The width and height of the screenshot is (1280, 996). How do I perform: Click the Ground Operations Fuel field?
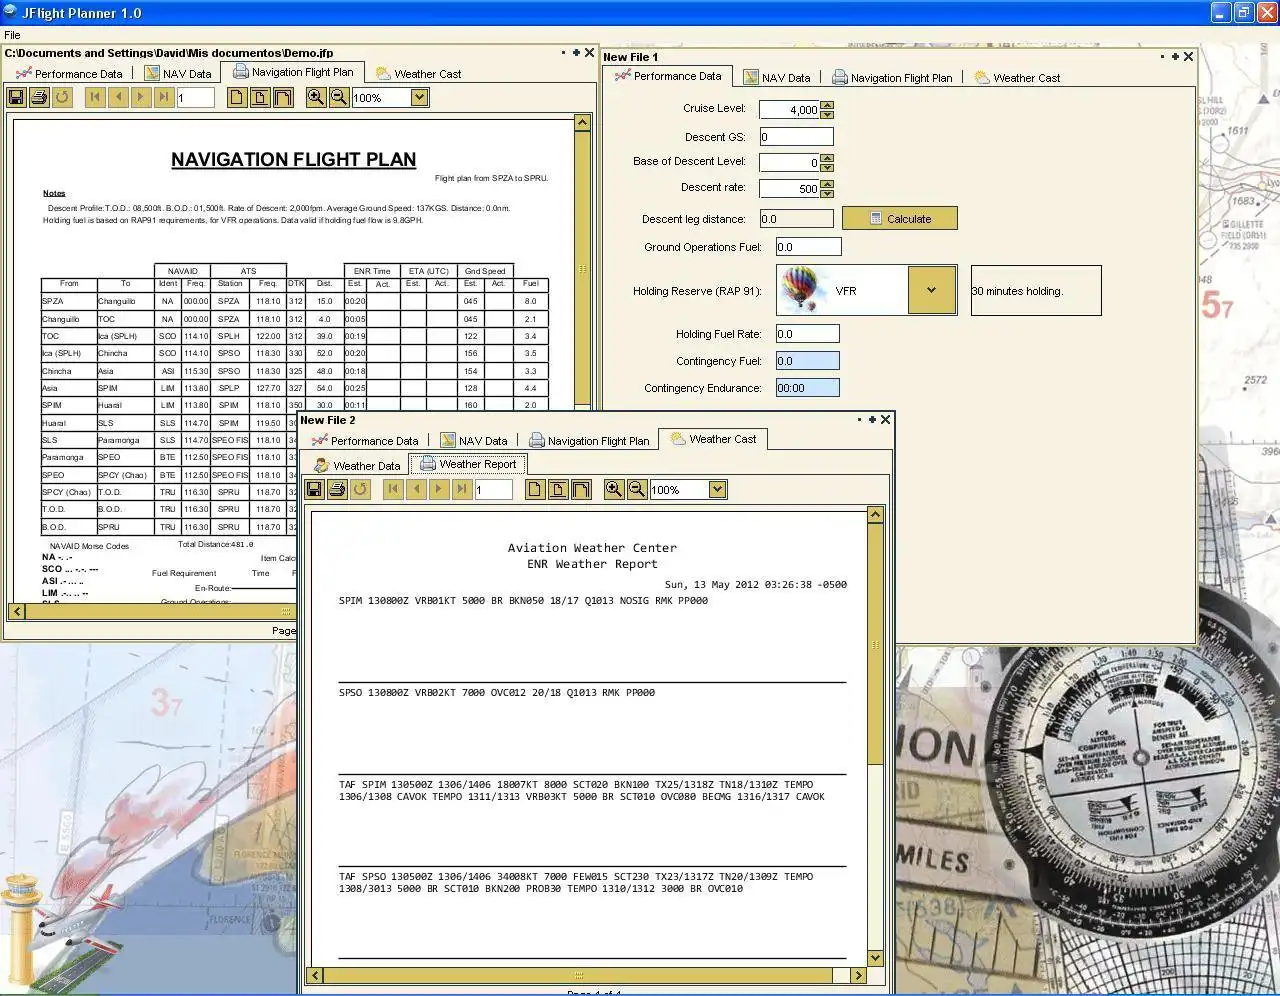point(808,246)
